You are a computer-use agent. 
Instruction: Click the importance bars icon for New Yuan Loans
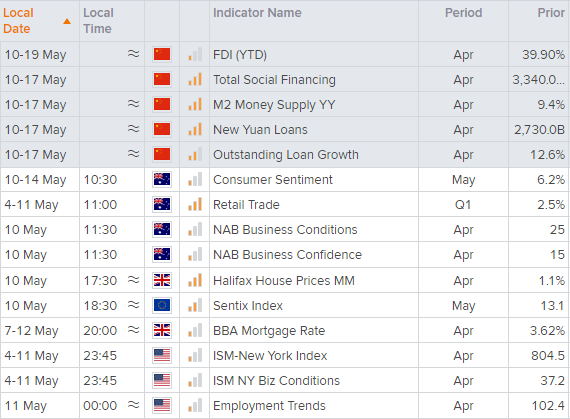click(195, 129)
